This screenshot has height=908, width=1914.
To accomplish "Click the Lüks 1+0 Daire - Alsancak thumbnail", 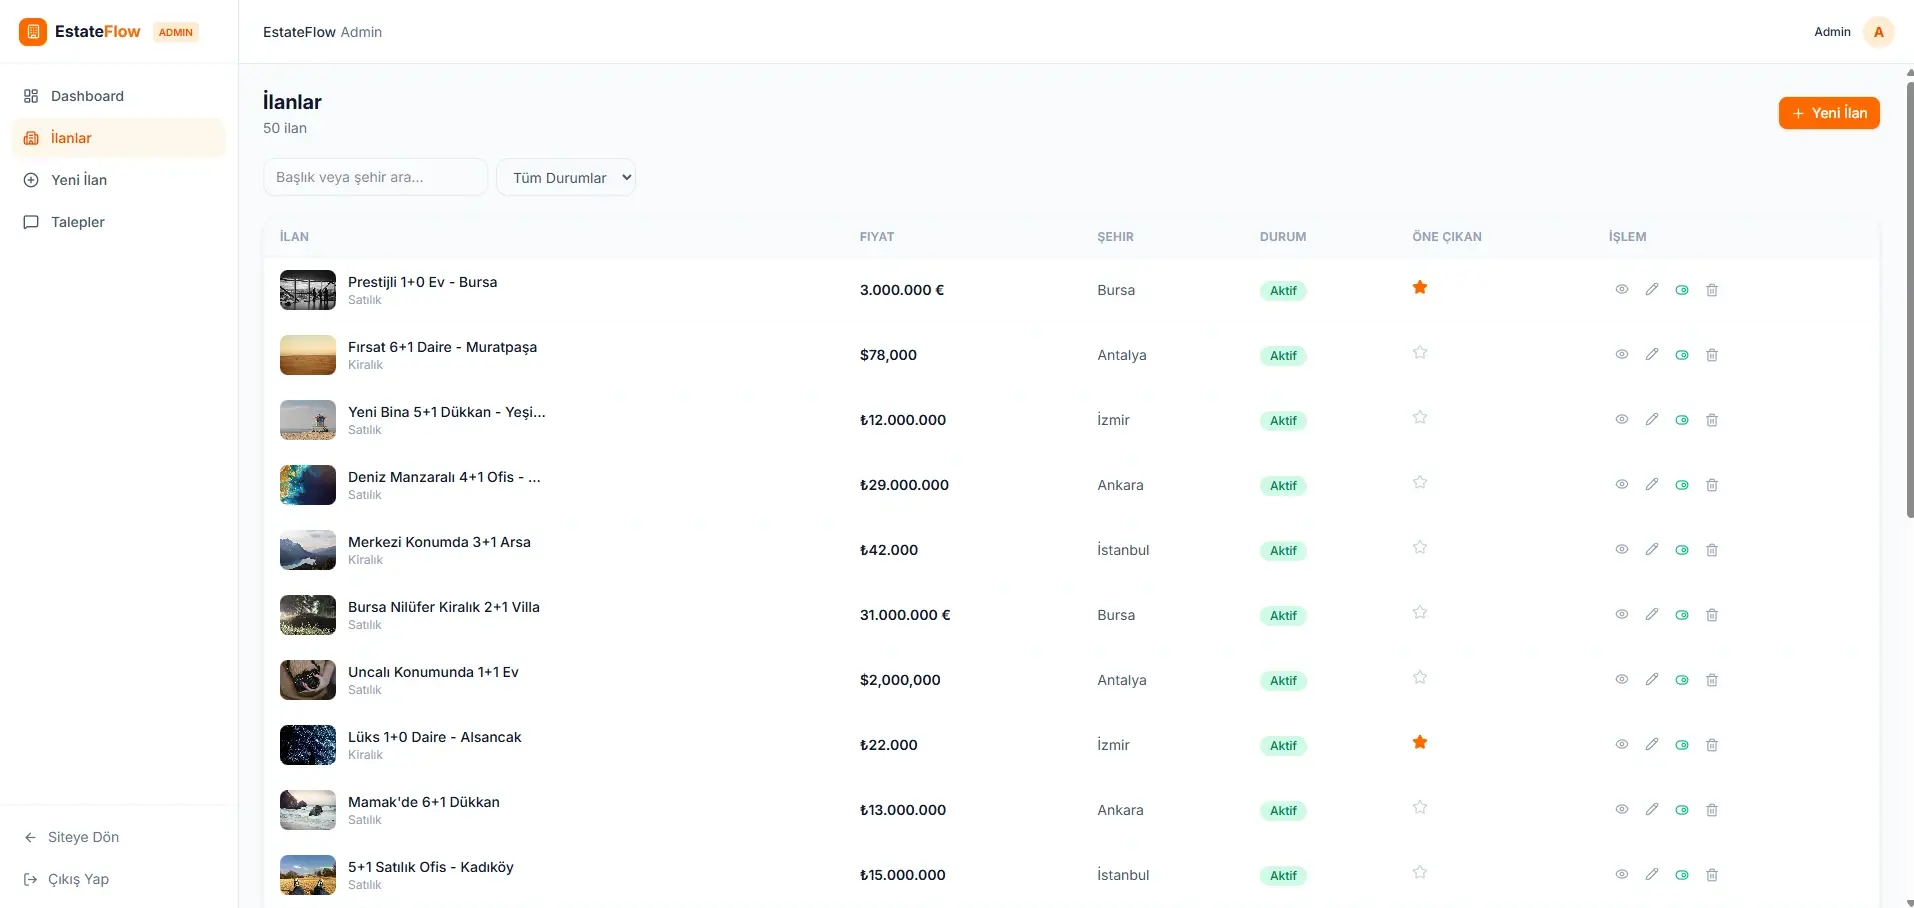I will pyautogui.click(x=308, y=745).
